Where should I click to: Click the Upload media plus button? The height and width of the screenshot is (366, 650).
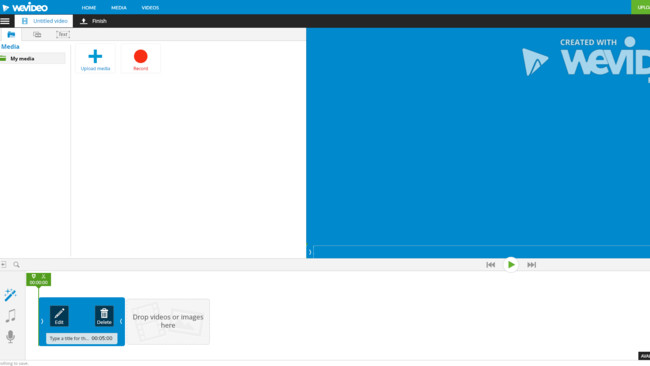(95, 59)
